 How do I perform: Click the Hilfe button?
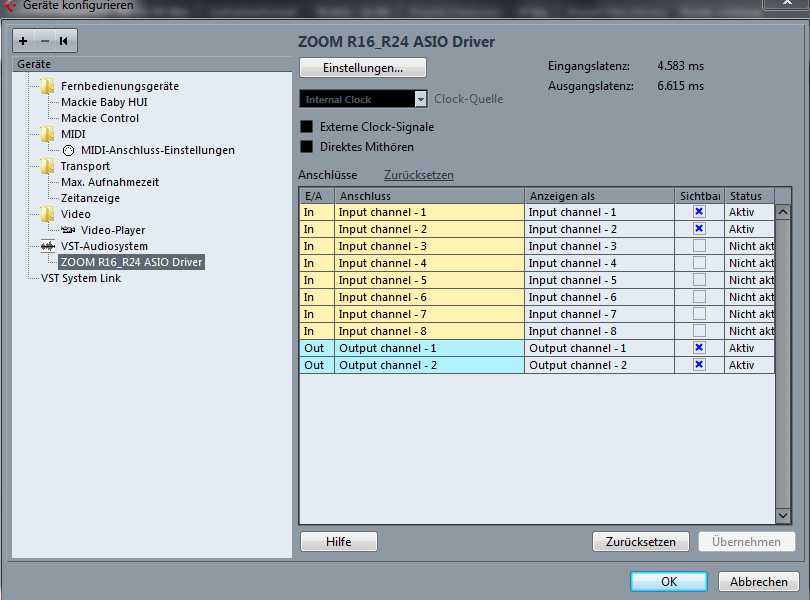(x=339, y=542)
